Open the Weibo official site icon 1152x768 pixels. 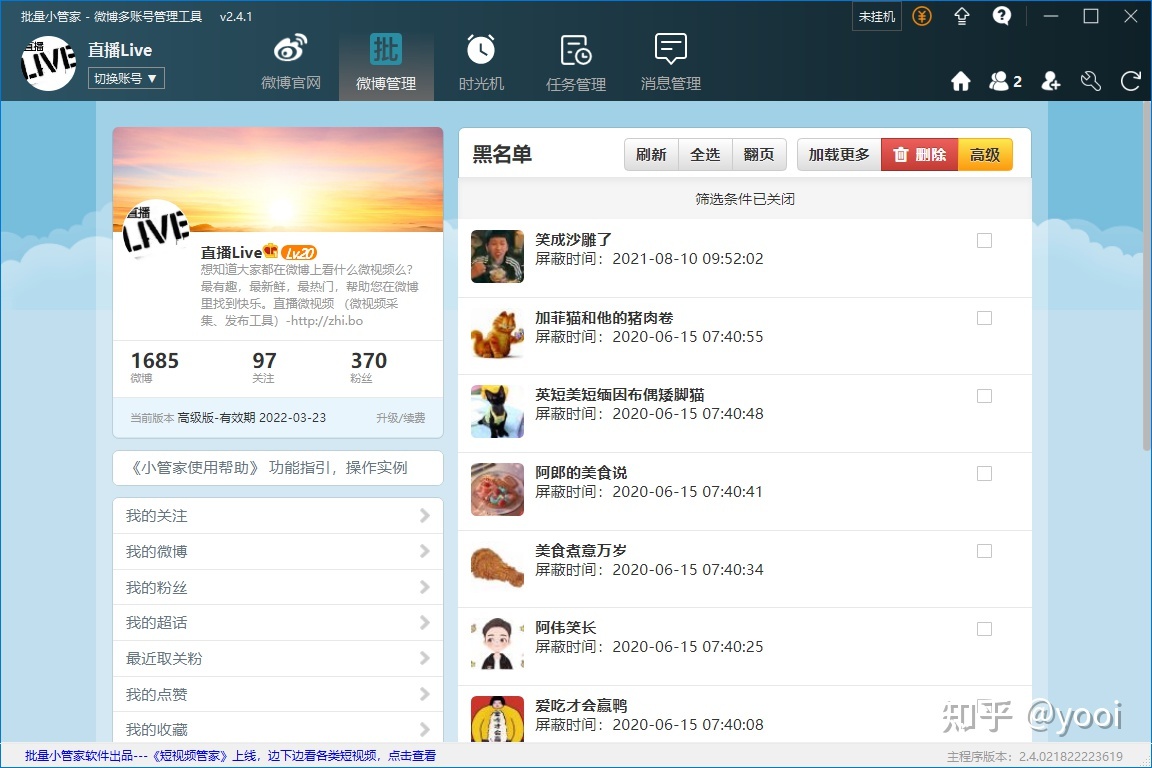291,62
